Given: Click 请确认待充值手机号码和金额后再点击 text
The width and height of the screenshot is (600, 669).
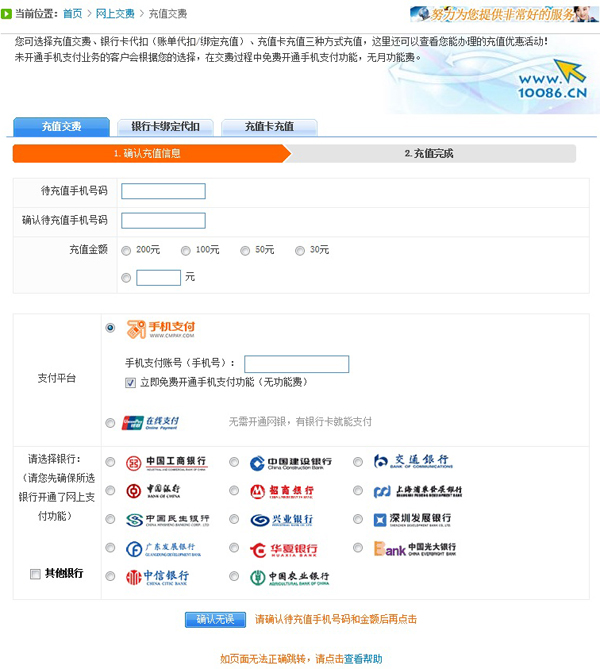Looking at the screenshot, I should 336,620.
